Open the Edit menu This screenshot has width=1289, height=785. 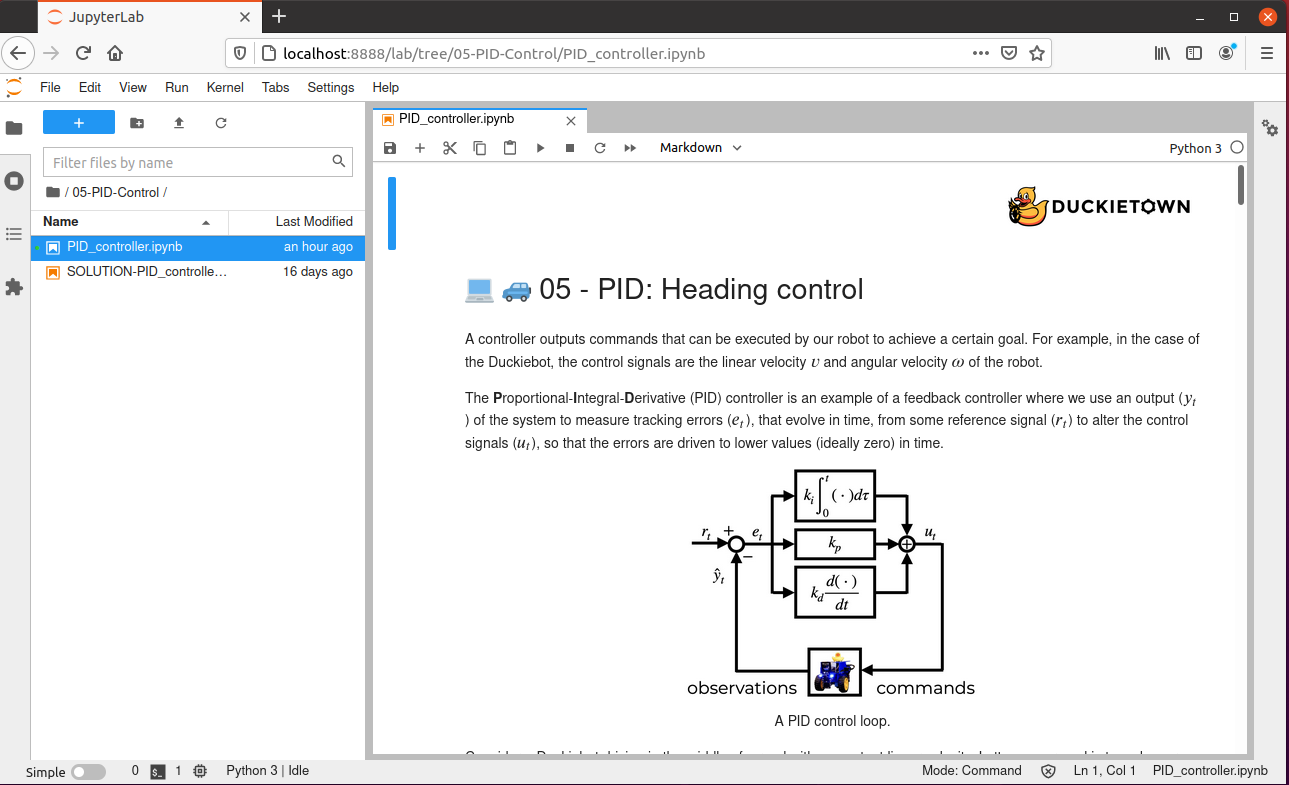pyautogui.click(x=90, y=87)
